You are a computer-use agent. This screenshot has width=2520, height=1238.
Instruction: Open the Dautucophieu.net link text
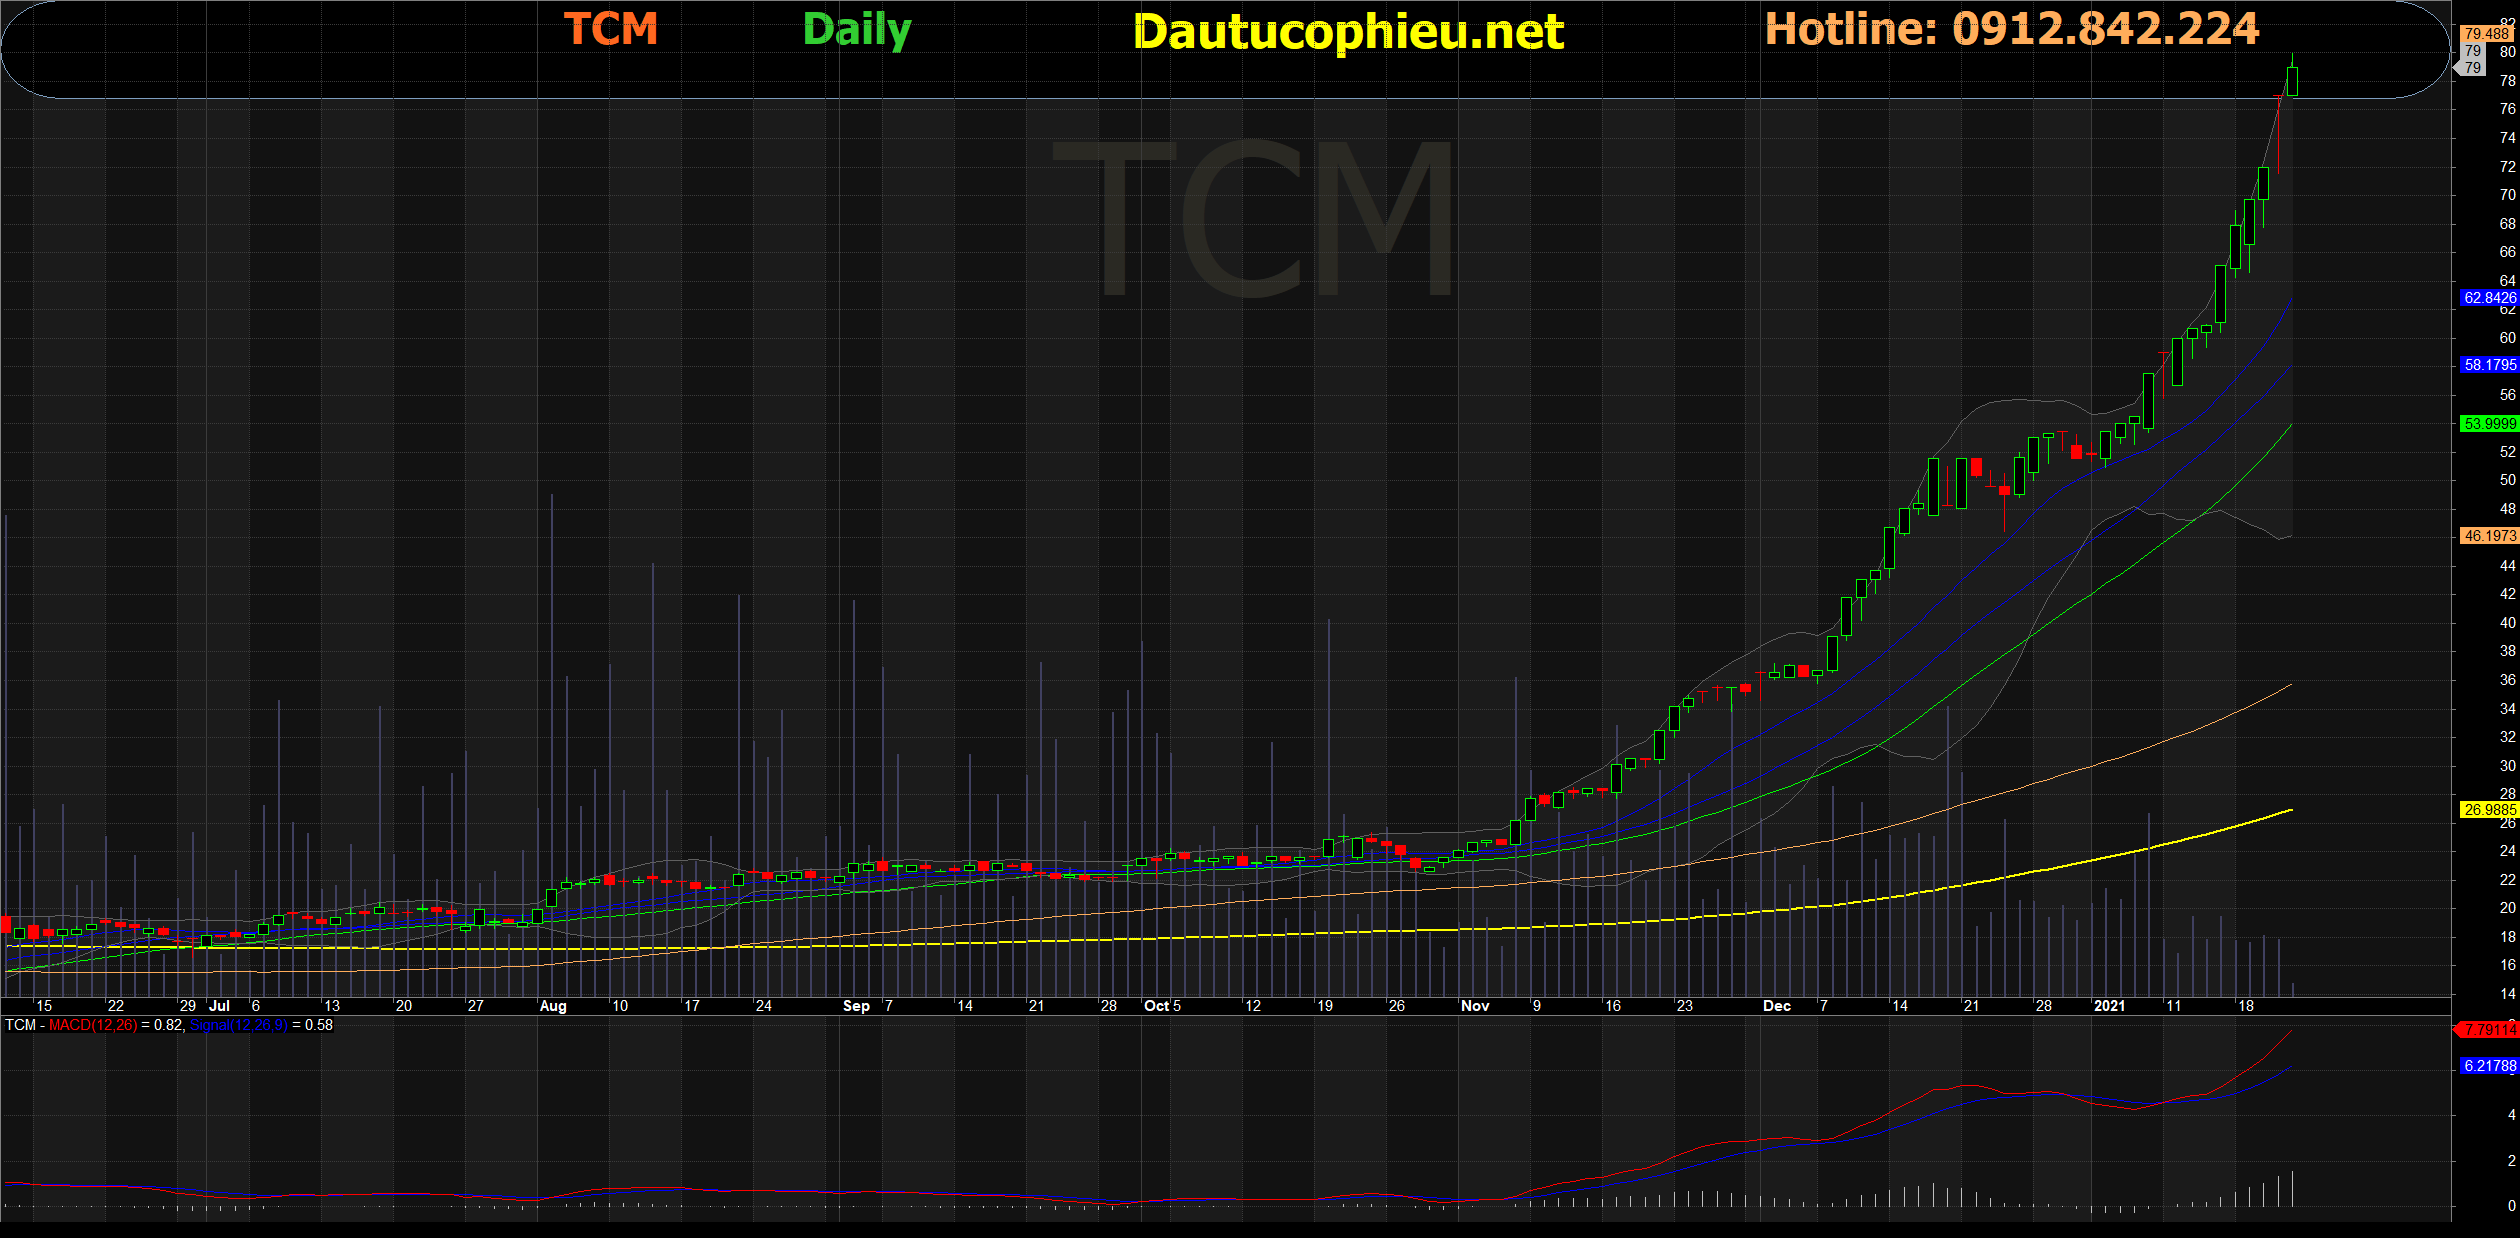click(x=1348, y=32)
